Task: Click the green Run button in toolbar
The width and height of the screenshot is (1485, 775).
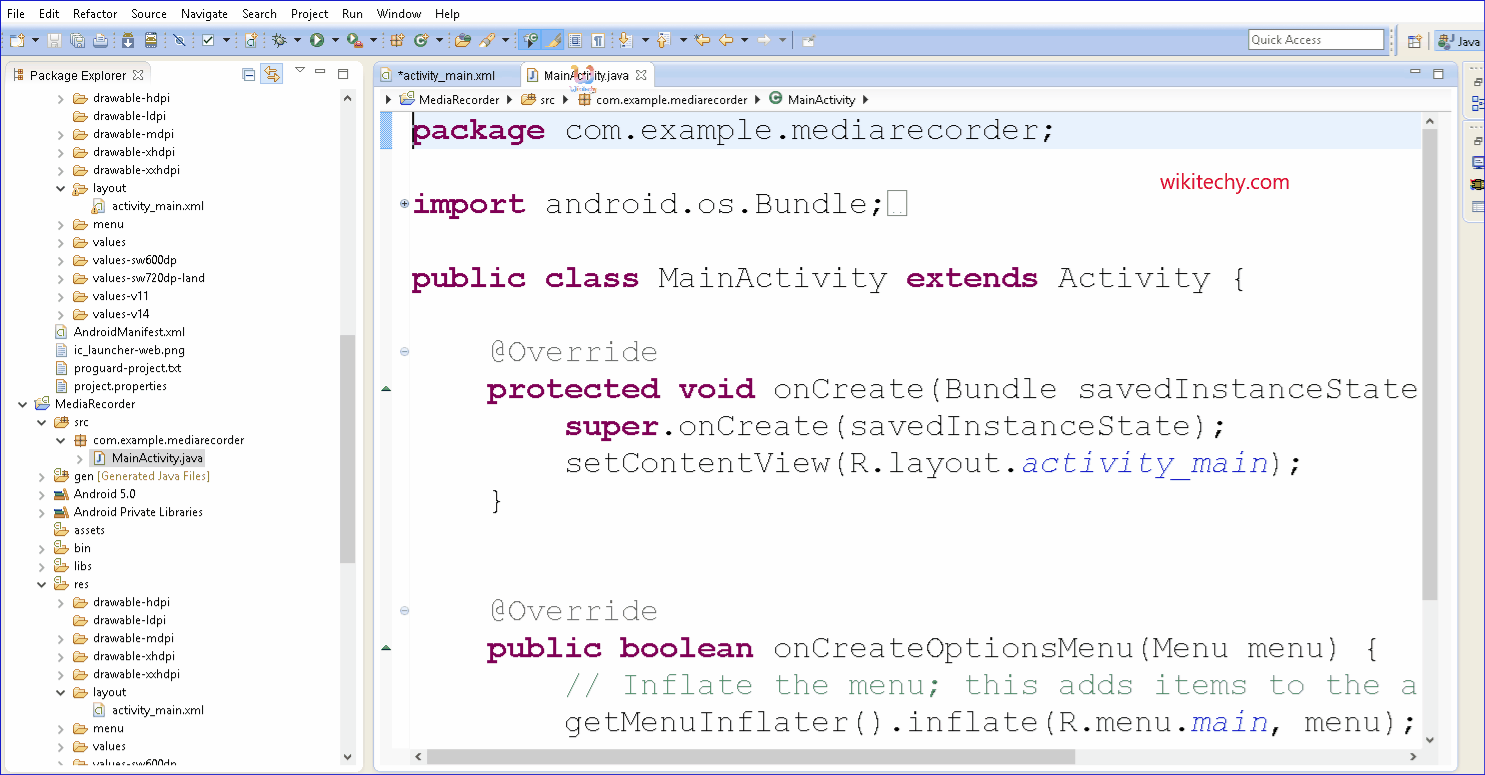Action: tap(316, 40)
